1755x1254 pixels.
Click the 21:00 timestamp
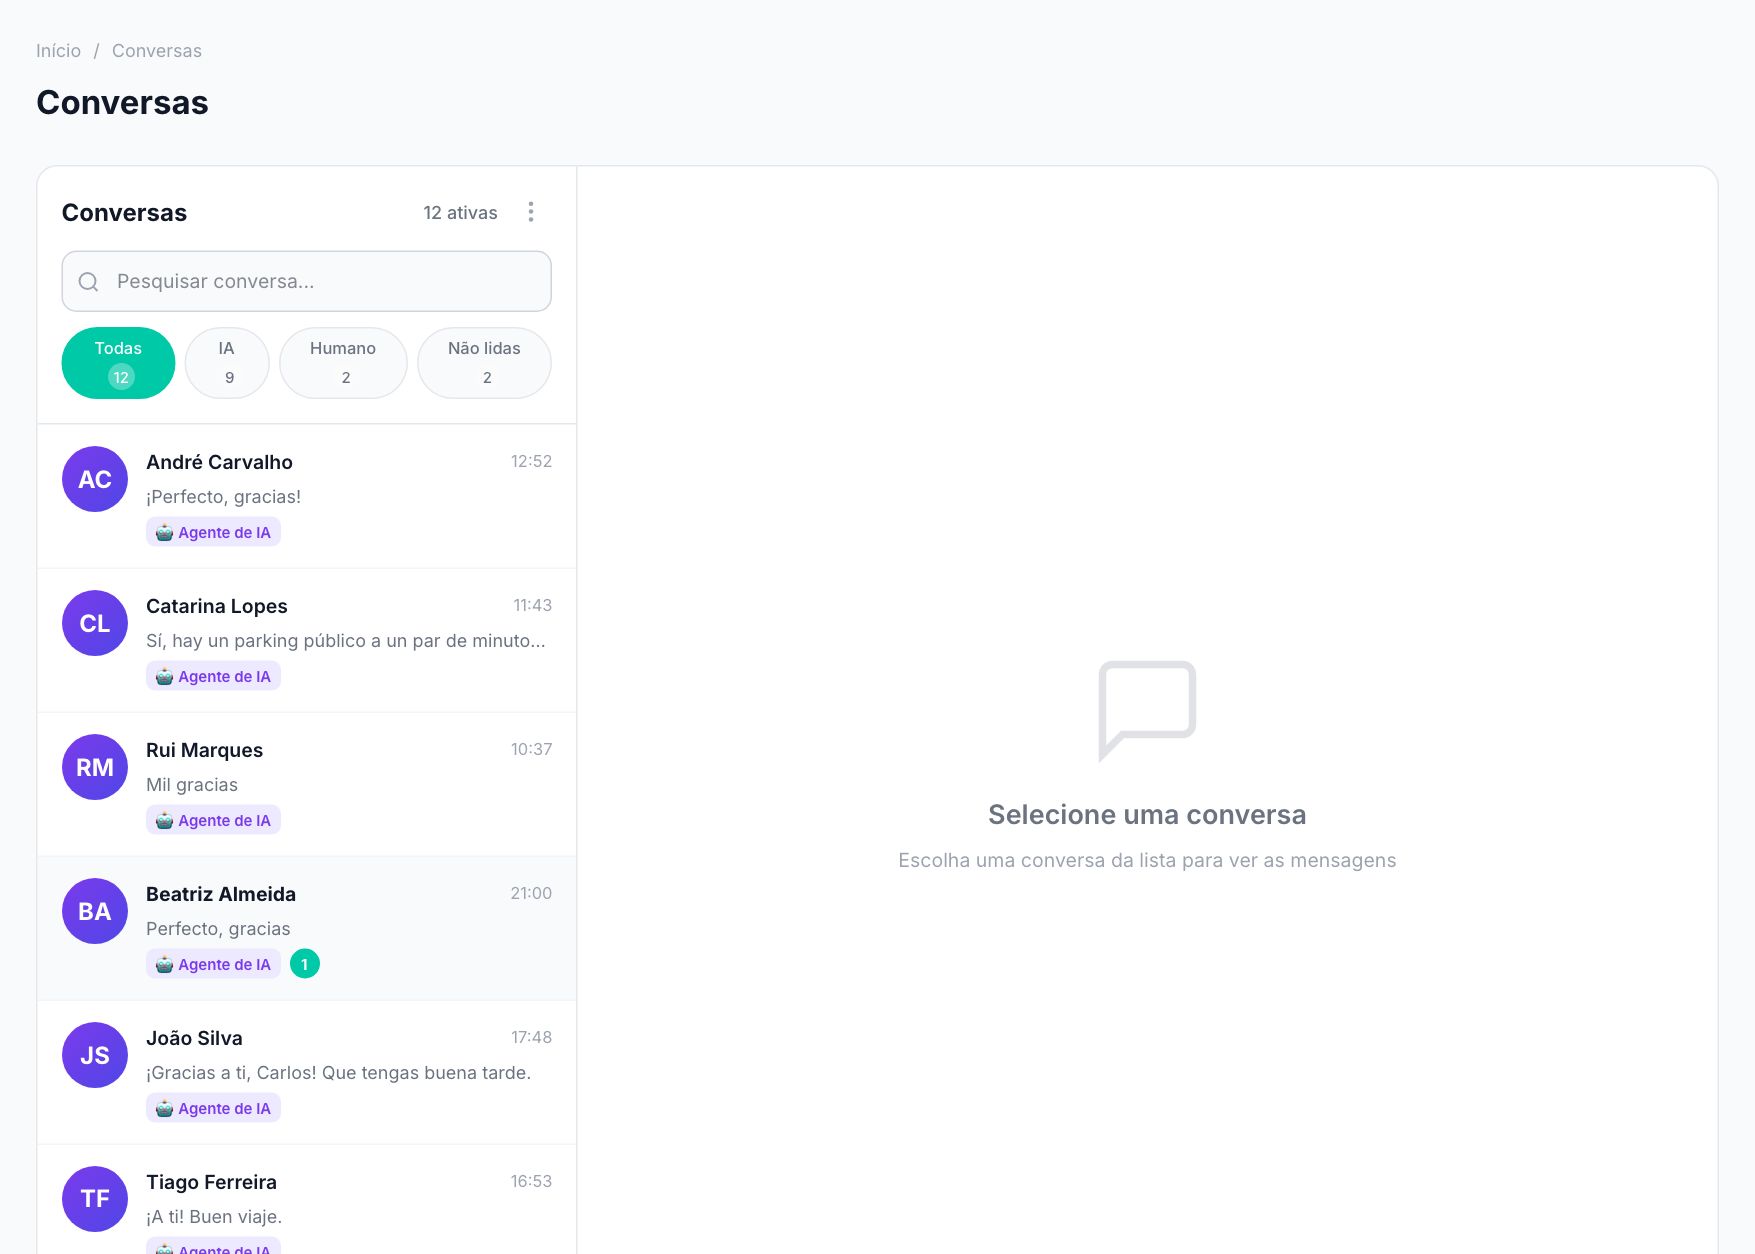point(531,893)
